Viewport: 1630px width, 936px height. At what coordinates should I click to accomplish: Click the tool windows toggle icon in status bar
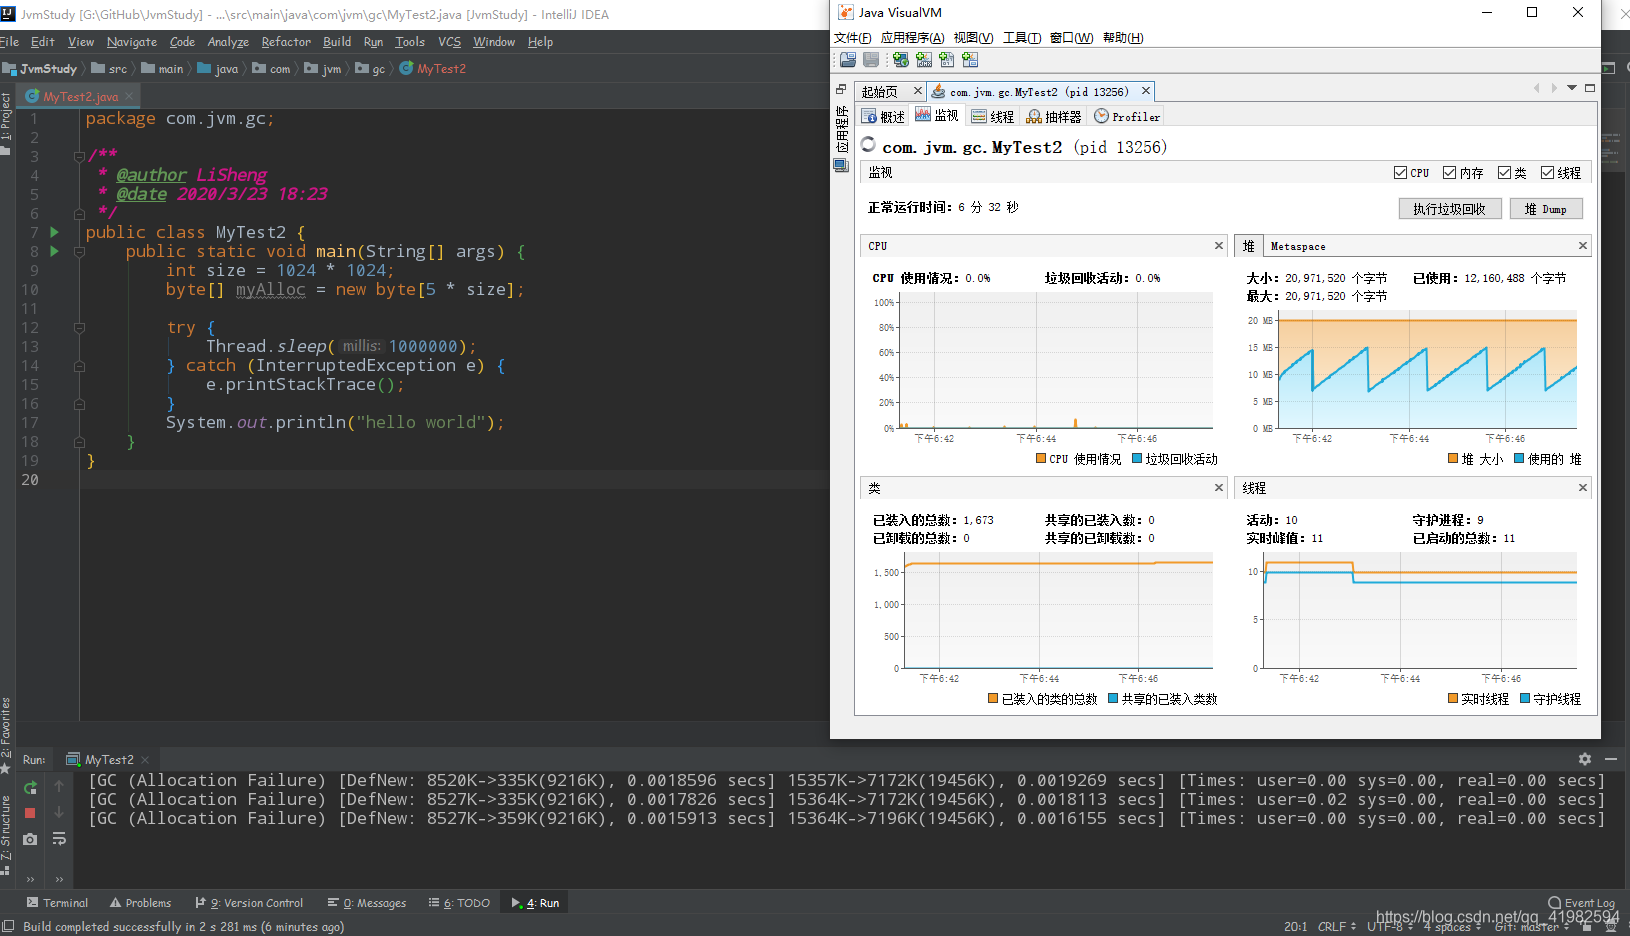pos(8,927)
